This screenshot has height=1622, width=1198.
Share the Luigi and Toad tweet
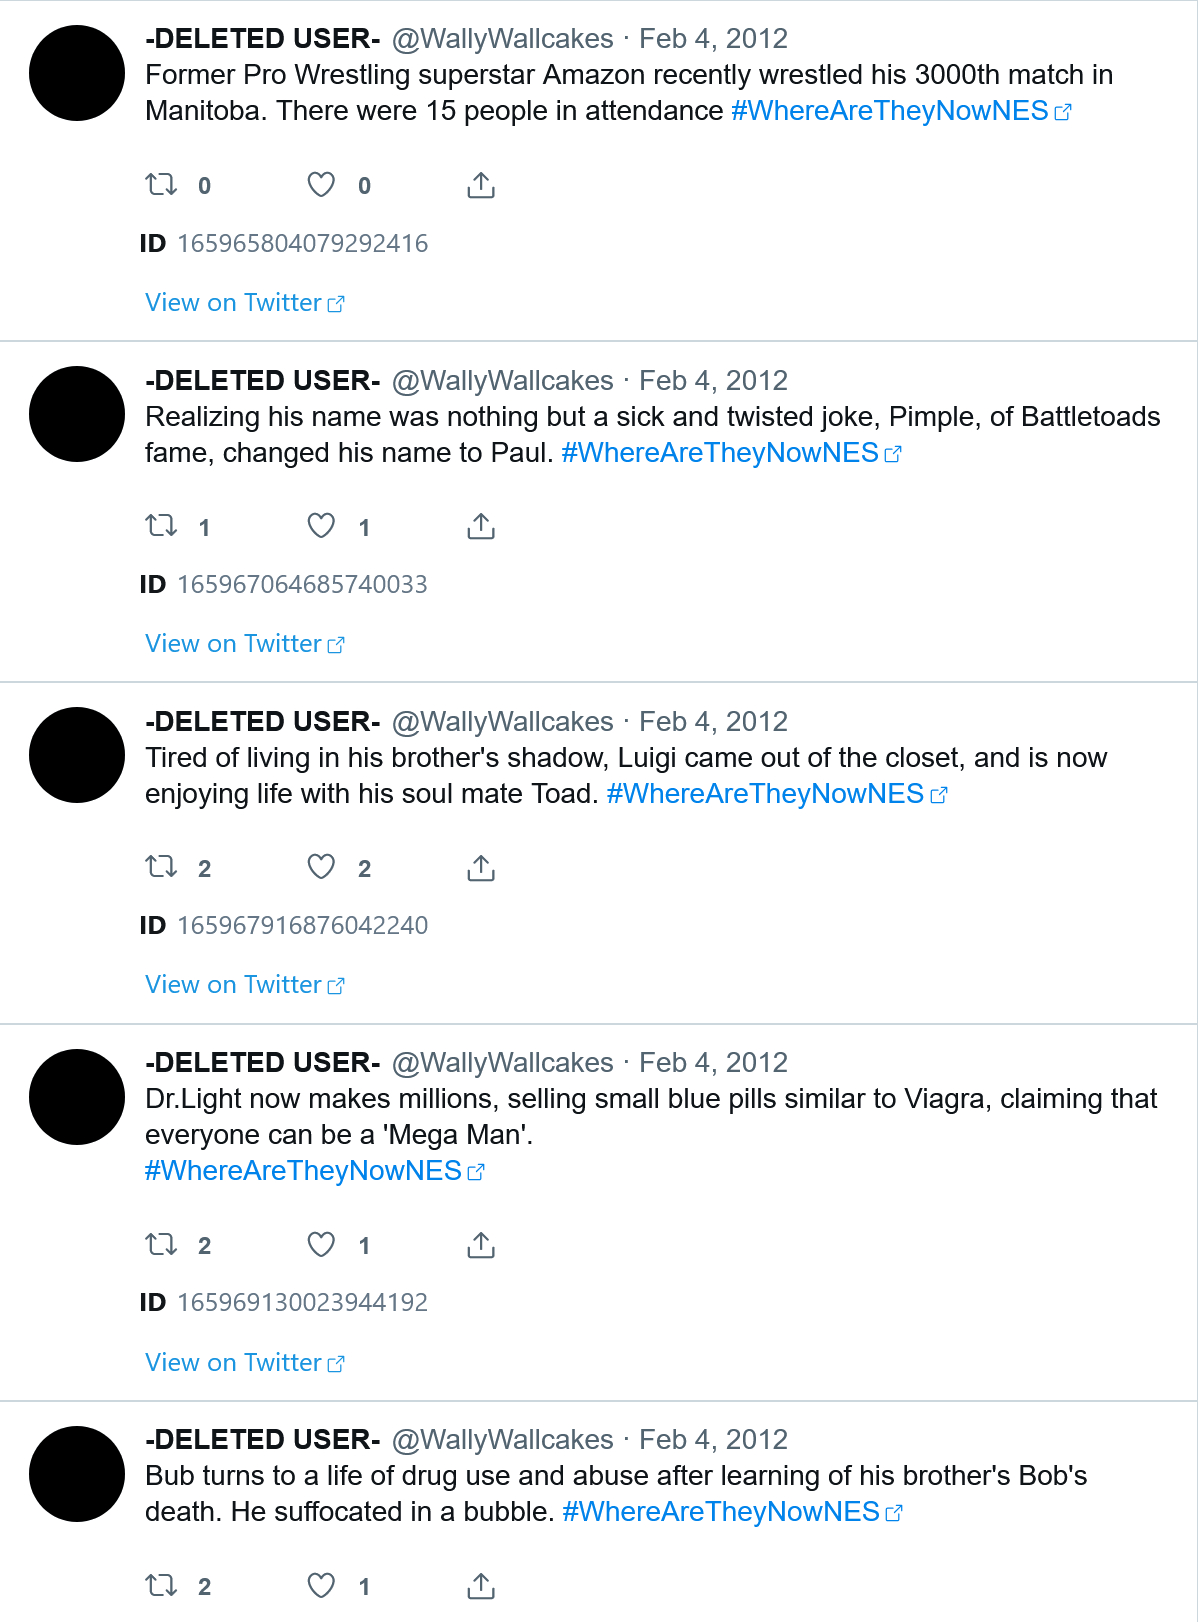pyautogui.click(x=481, y=867)
